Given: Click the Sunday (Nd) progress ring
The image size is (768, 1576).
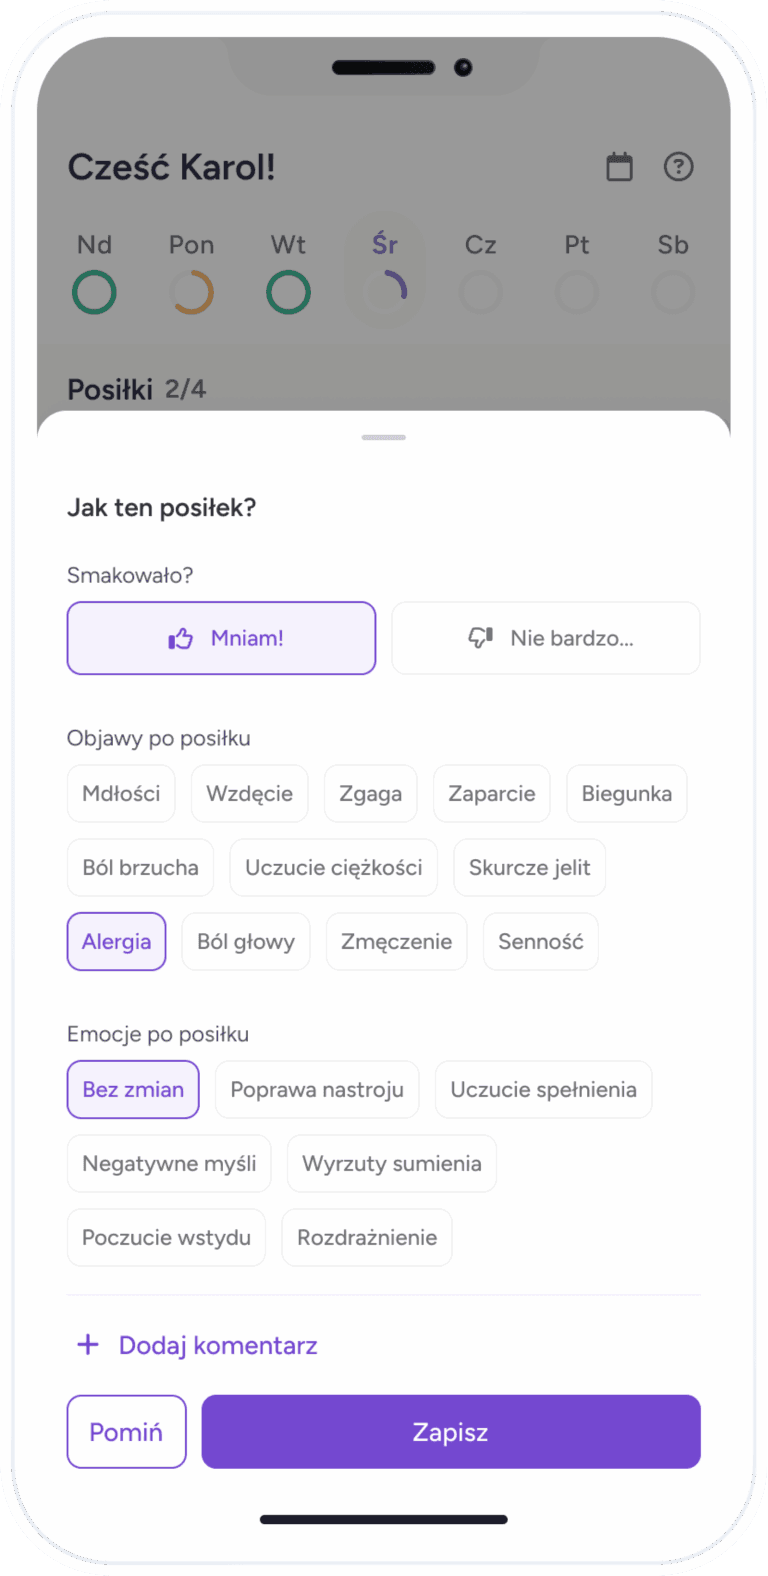Looking at the screenshot, I should 94,292.
